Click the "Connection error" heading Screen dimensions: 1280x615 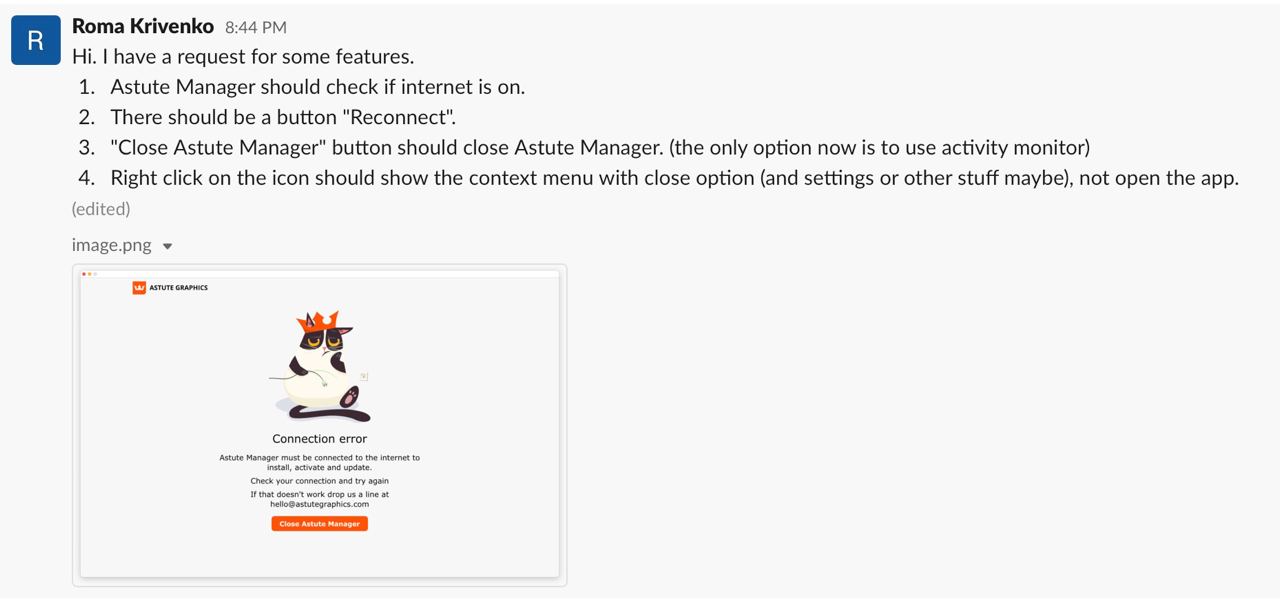pyautogui.click(x=319, y=439)
